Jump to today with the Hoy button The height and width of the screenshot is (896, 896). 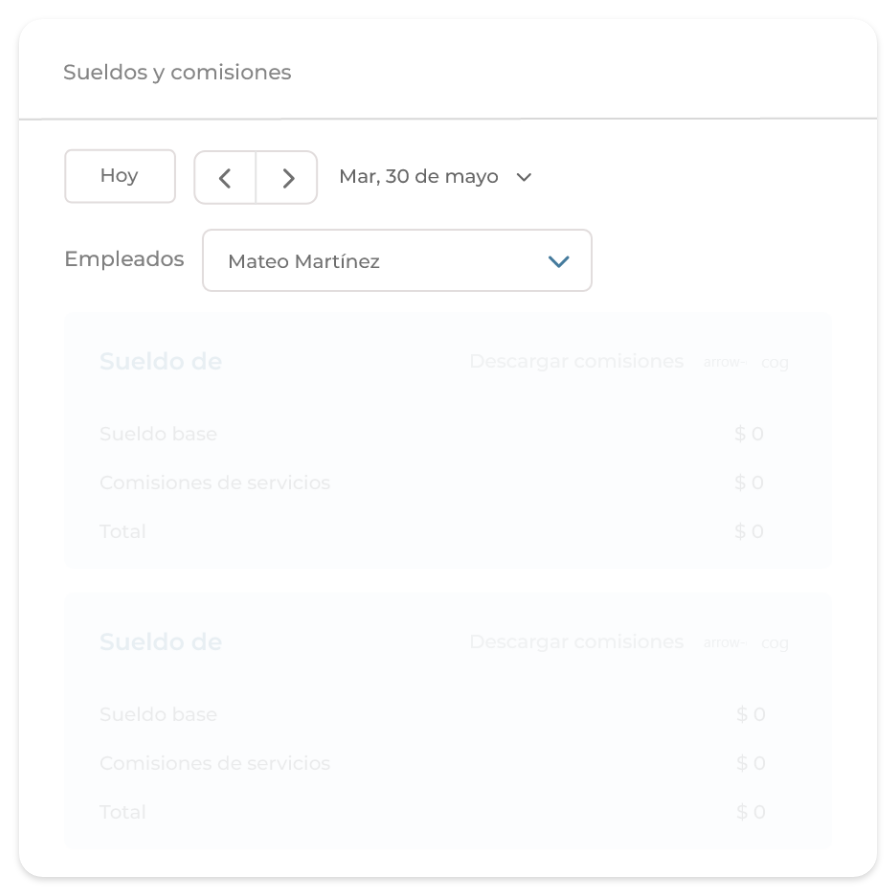click(x=119, y=176)
